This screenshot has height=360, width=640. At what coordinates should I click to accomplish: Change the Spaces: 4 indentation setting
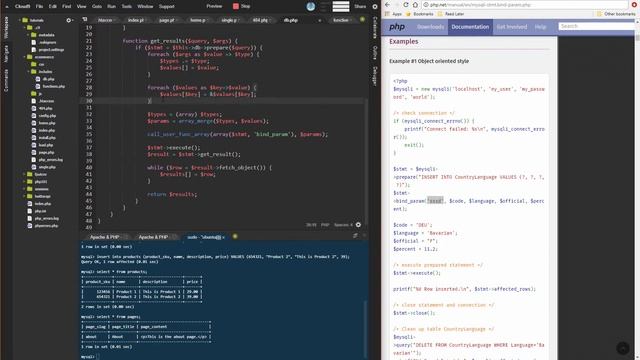(x=343, y=225)
